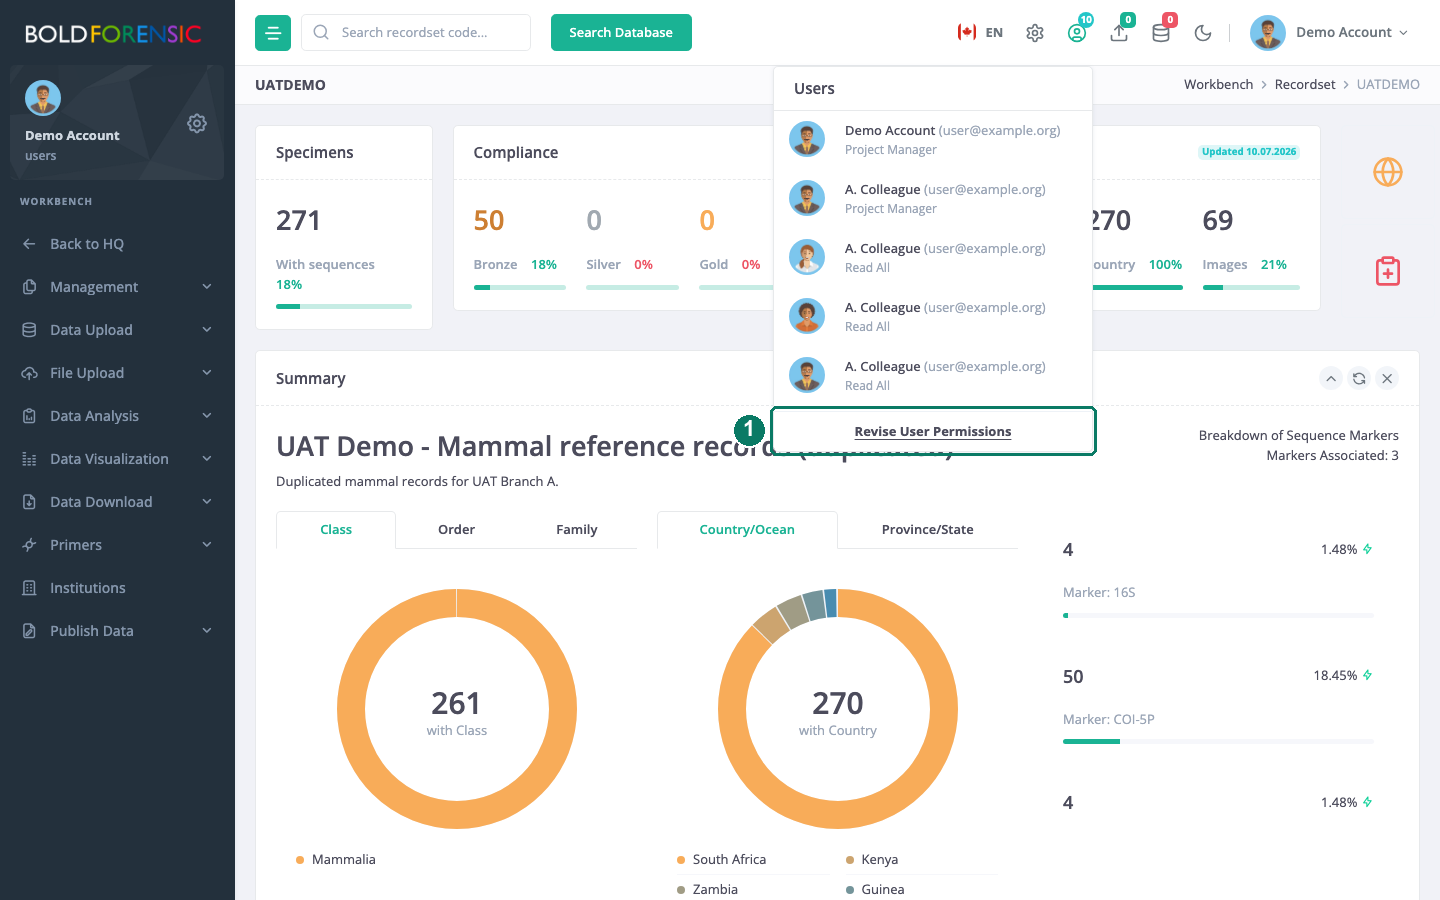Select the Country/Ocean tab
Image resolution: width=1440 pixels, height=900 pixels.
pyautogui.click(x=747, y=530)
